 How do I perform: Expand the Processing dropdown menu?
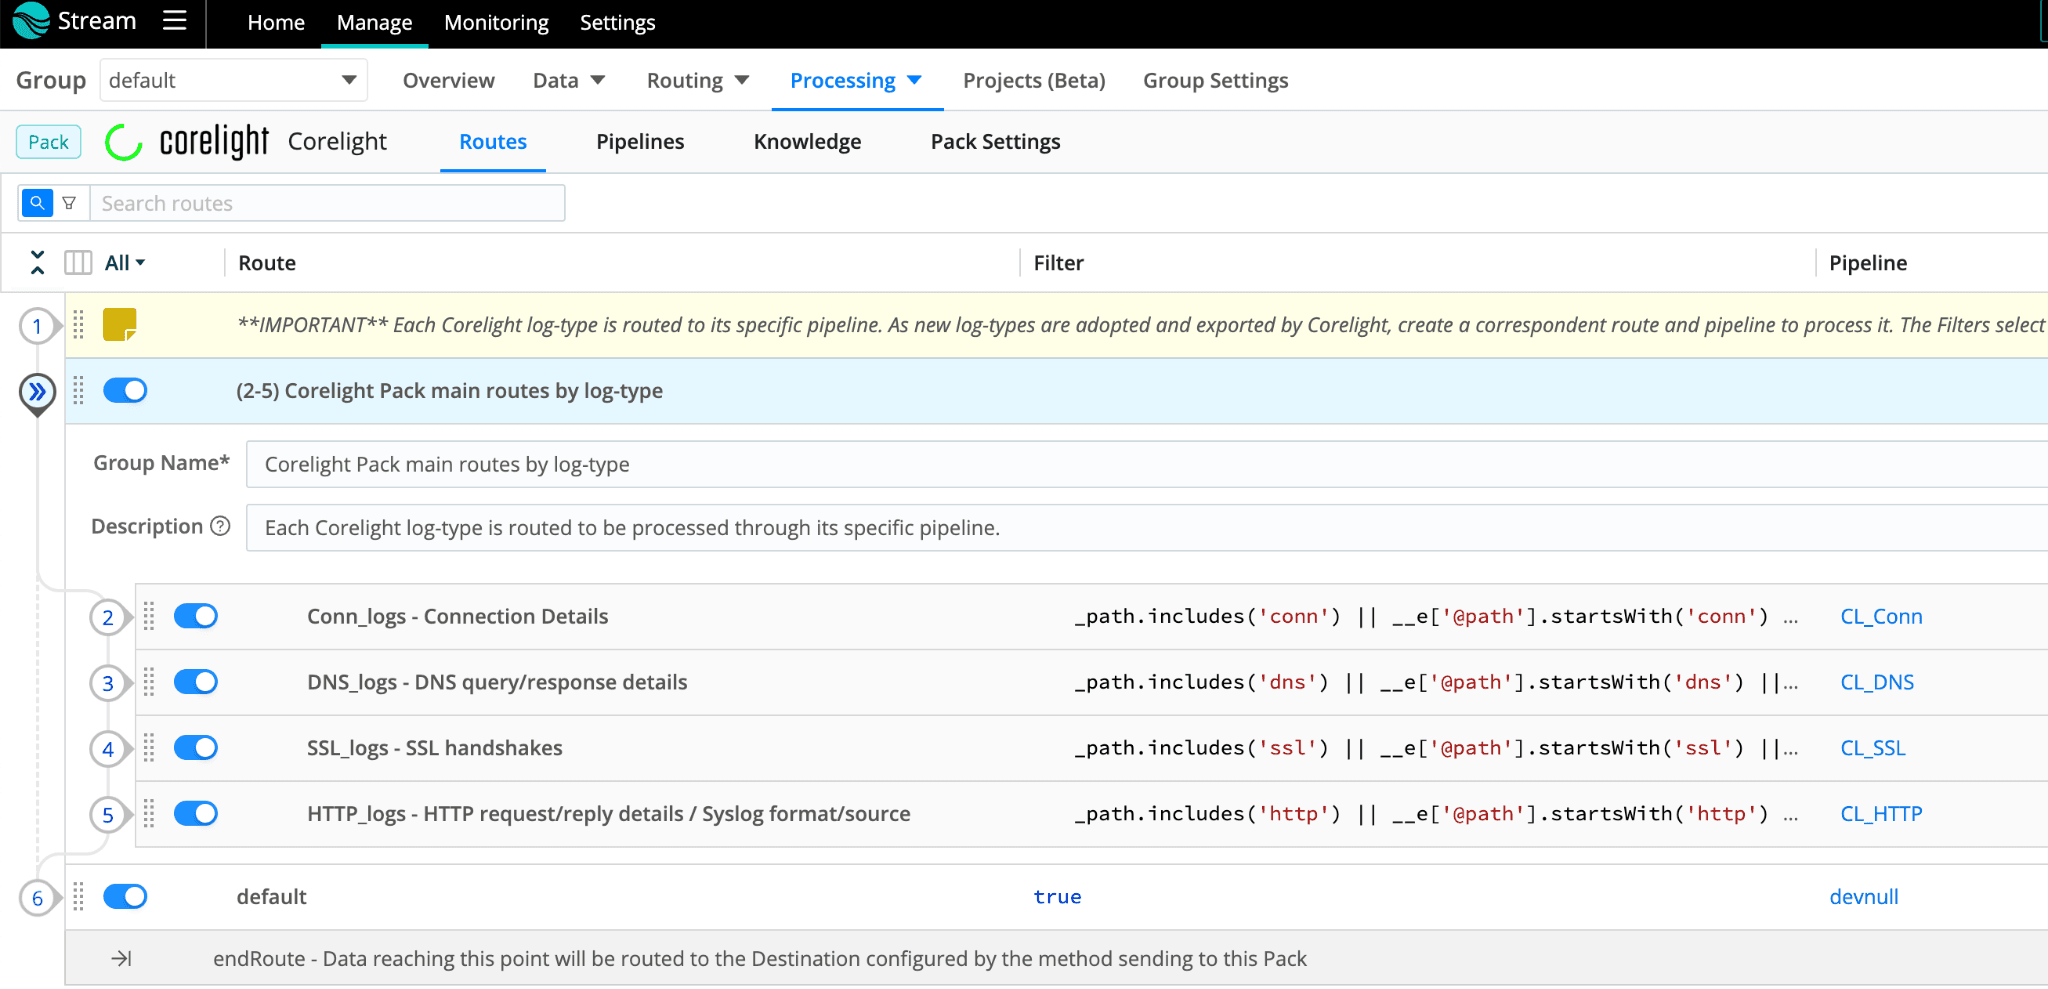click(855, 80)
